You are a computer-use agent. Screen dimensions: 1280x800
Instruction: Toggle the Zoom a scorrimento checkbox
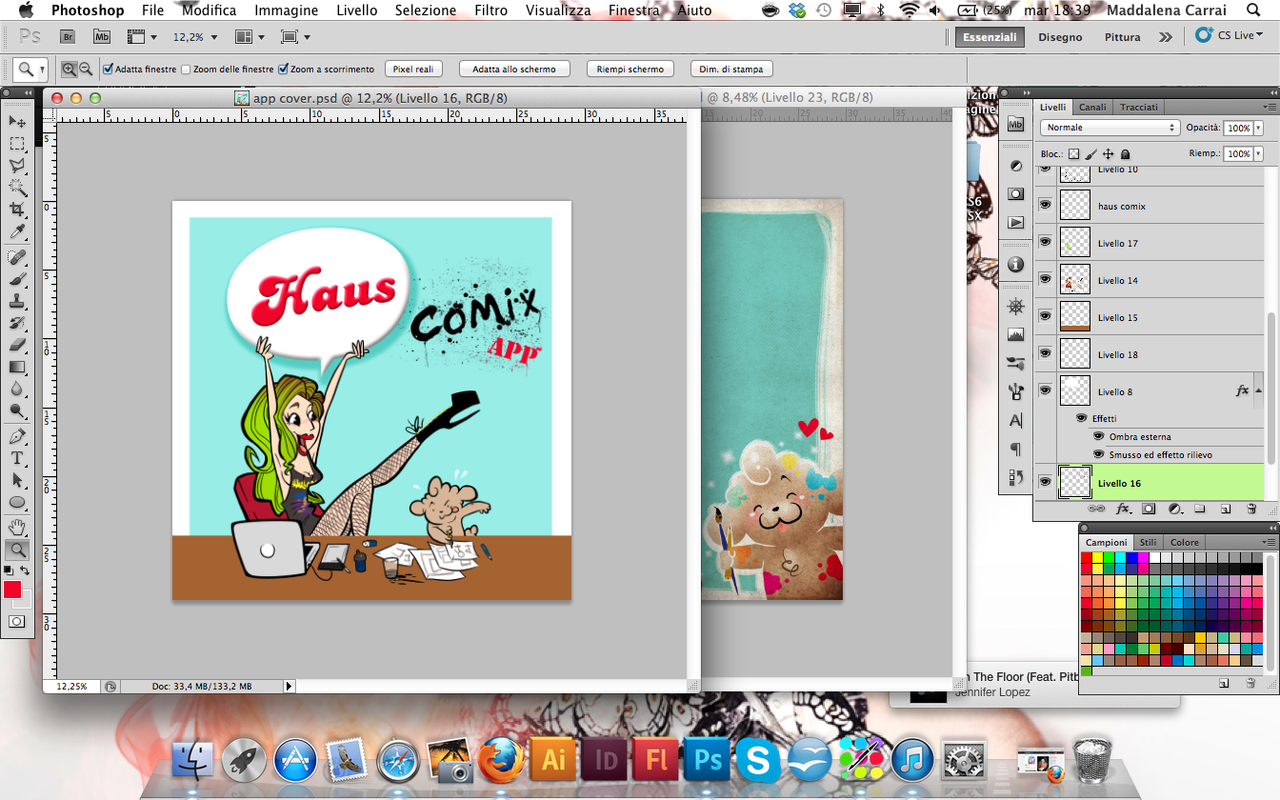coord(283,69)
